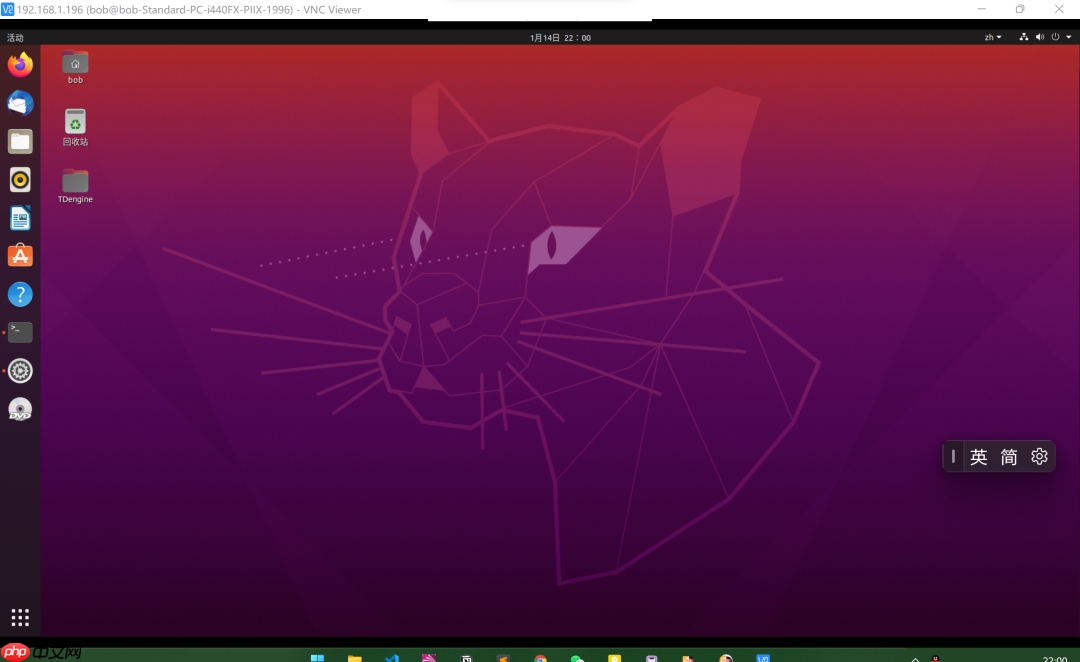Click 活动 in the top bar
This screenshot has width=1080, height=662.
pos(16,37)
